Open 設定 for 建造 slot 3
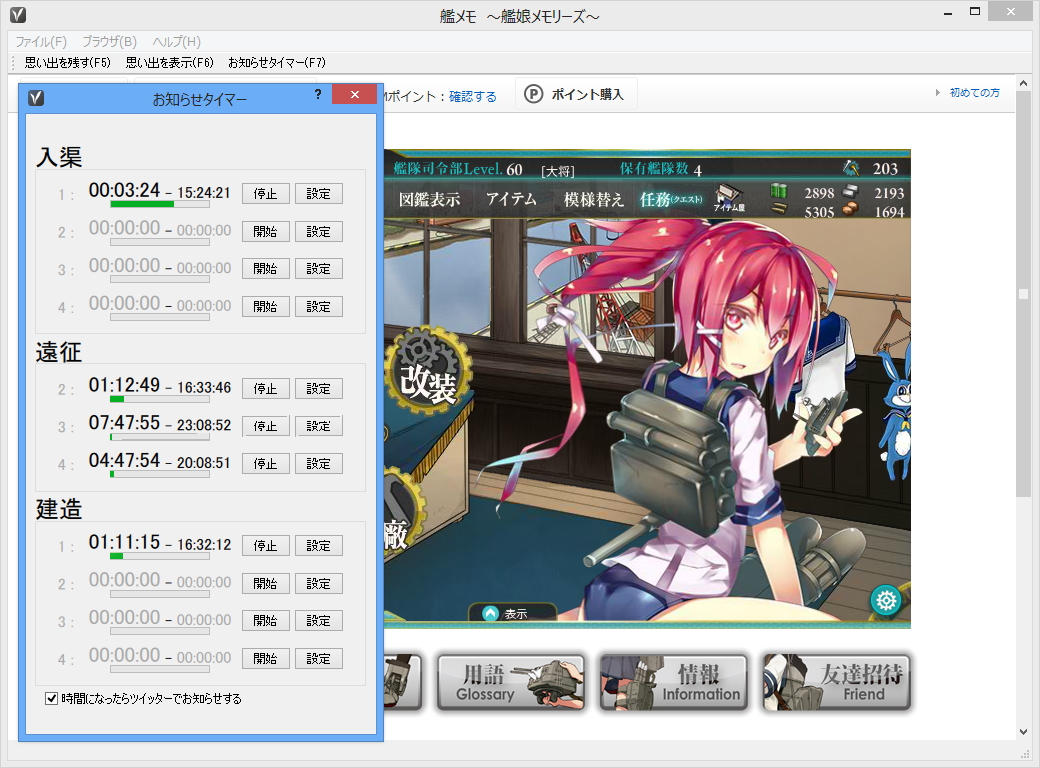 318,621
